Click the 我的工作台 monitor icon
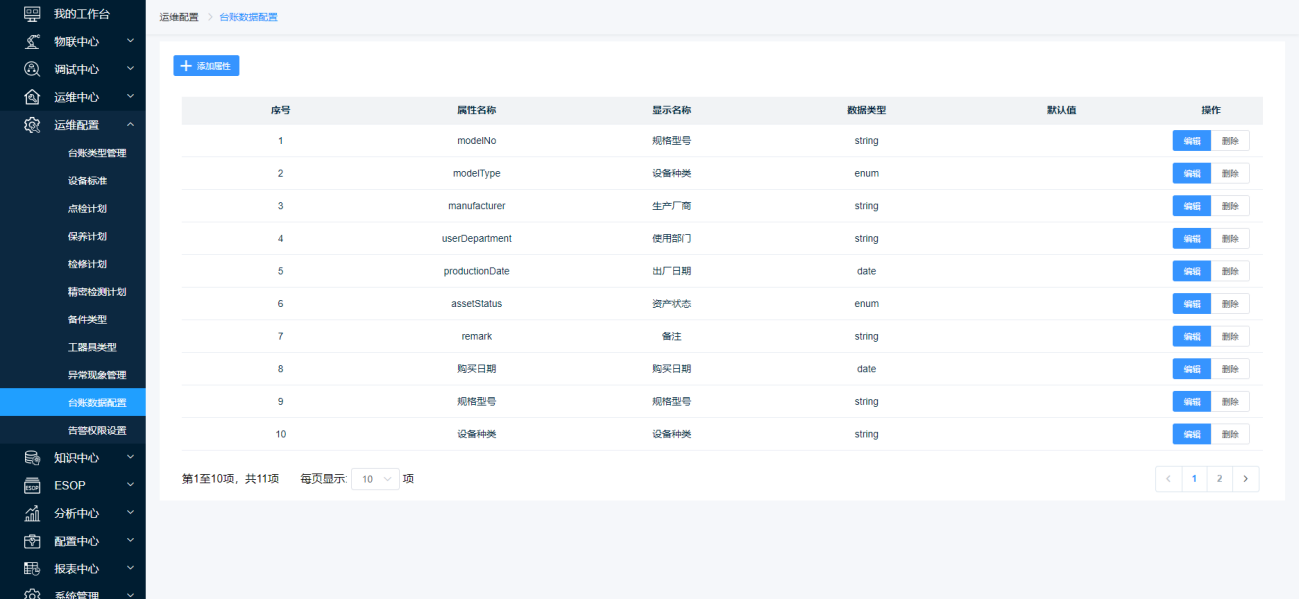The width and height of the screenshot is (1299, 599). click(32, 14)
